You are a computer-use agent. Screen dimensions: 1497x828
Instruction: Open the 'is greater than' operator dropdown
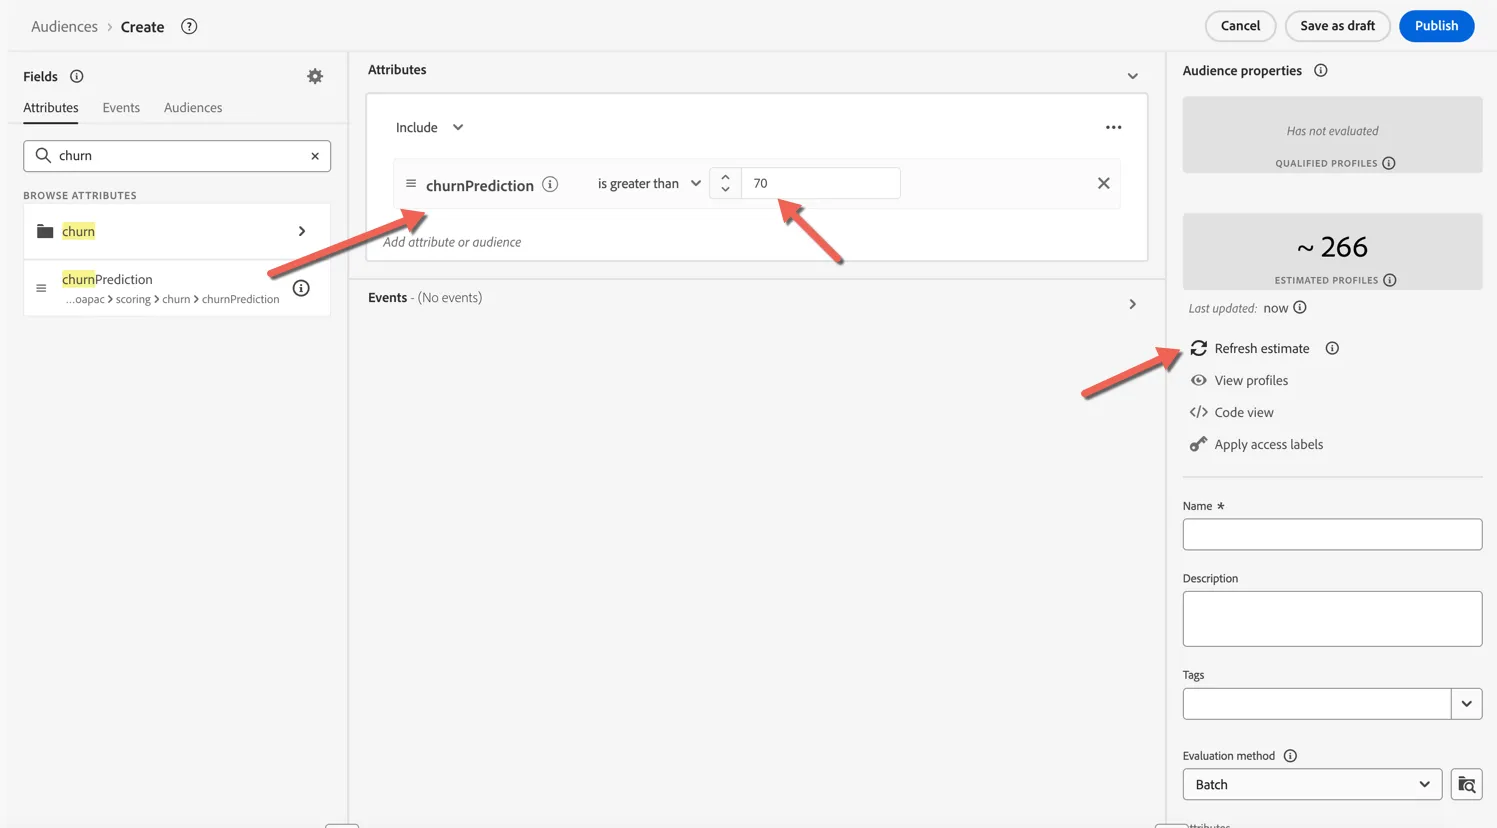[x=649, y=183]
